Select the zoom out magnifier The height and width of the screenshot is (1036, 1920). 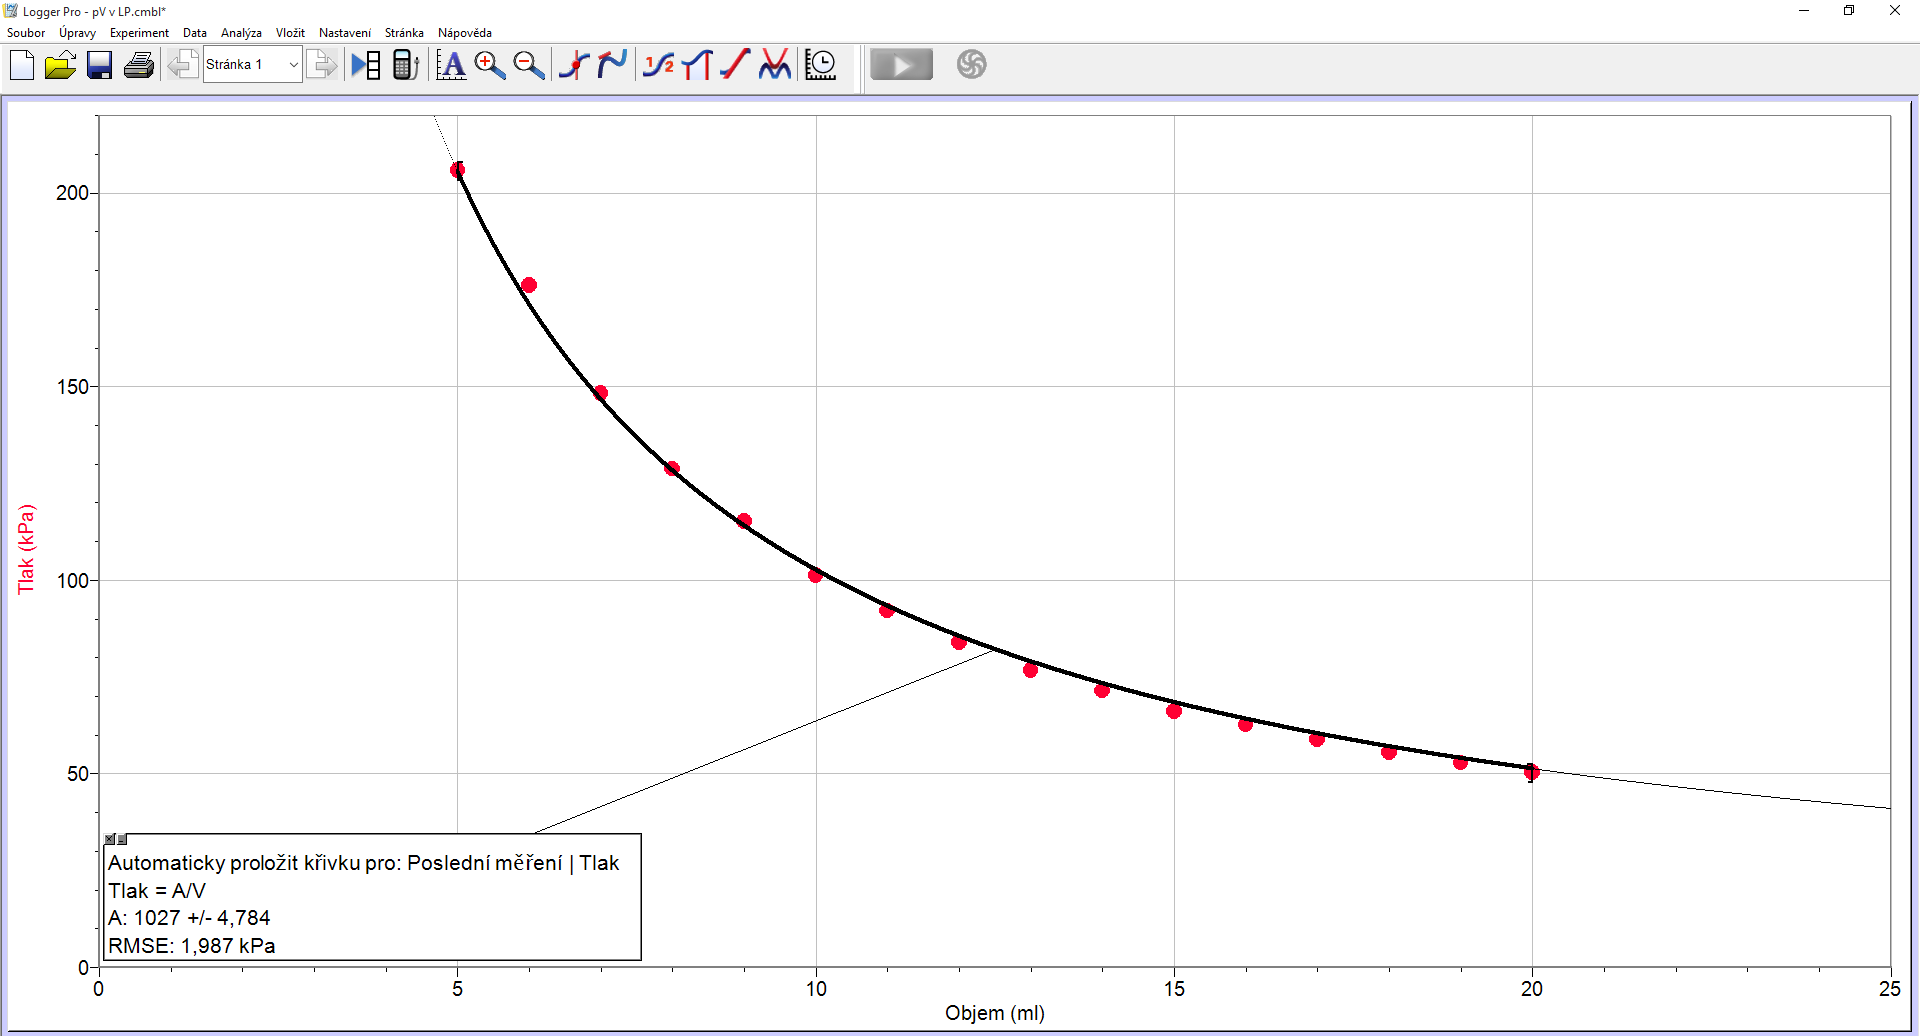[528, 66]
